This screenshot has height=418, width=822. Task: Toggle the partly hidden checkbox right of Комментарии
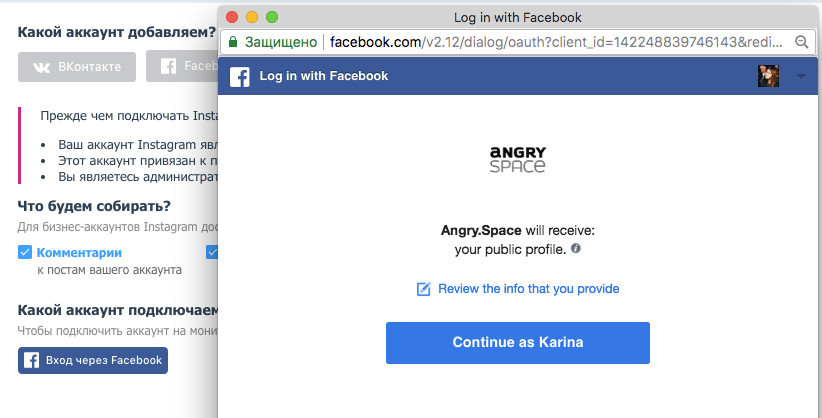tap(212, 252)
